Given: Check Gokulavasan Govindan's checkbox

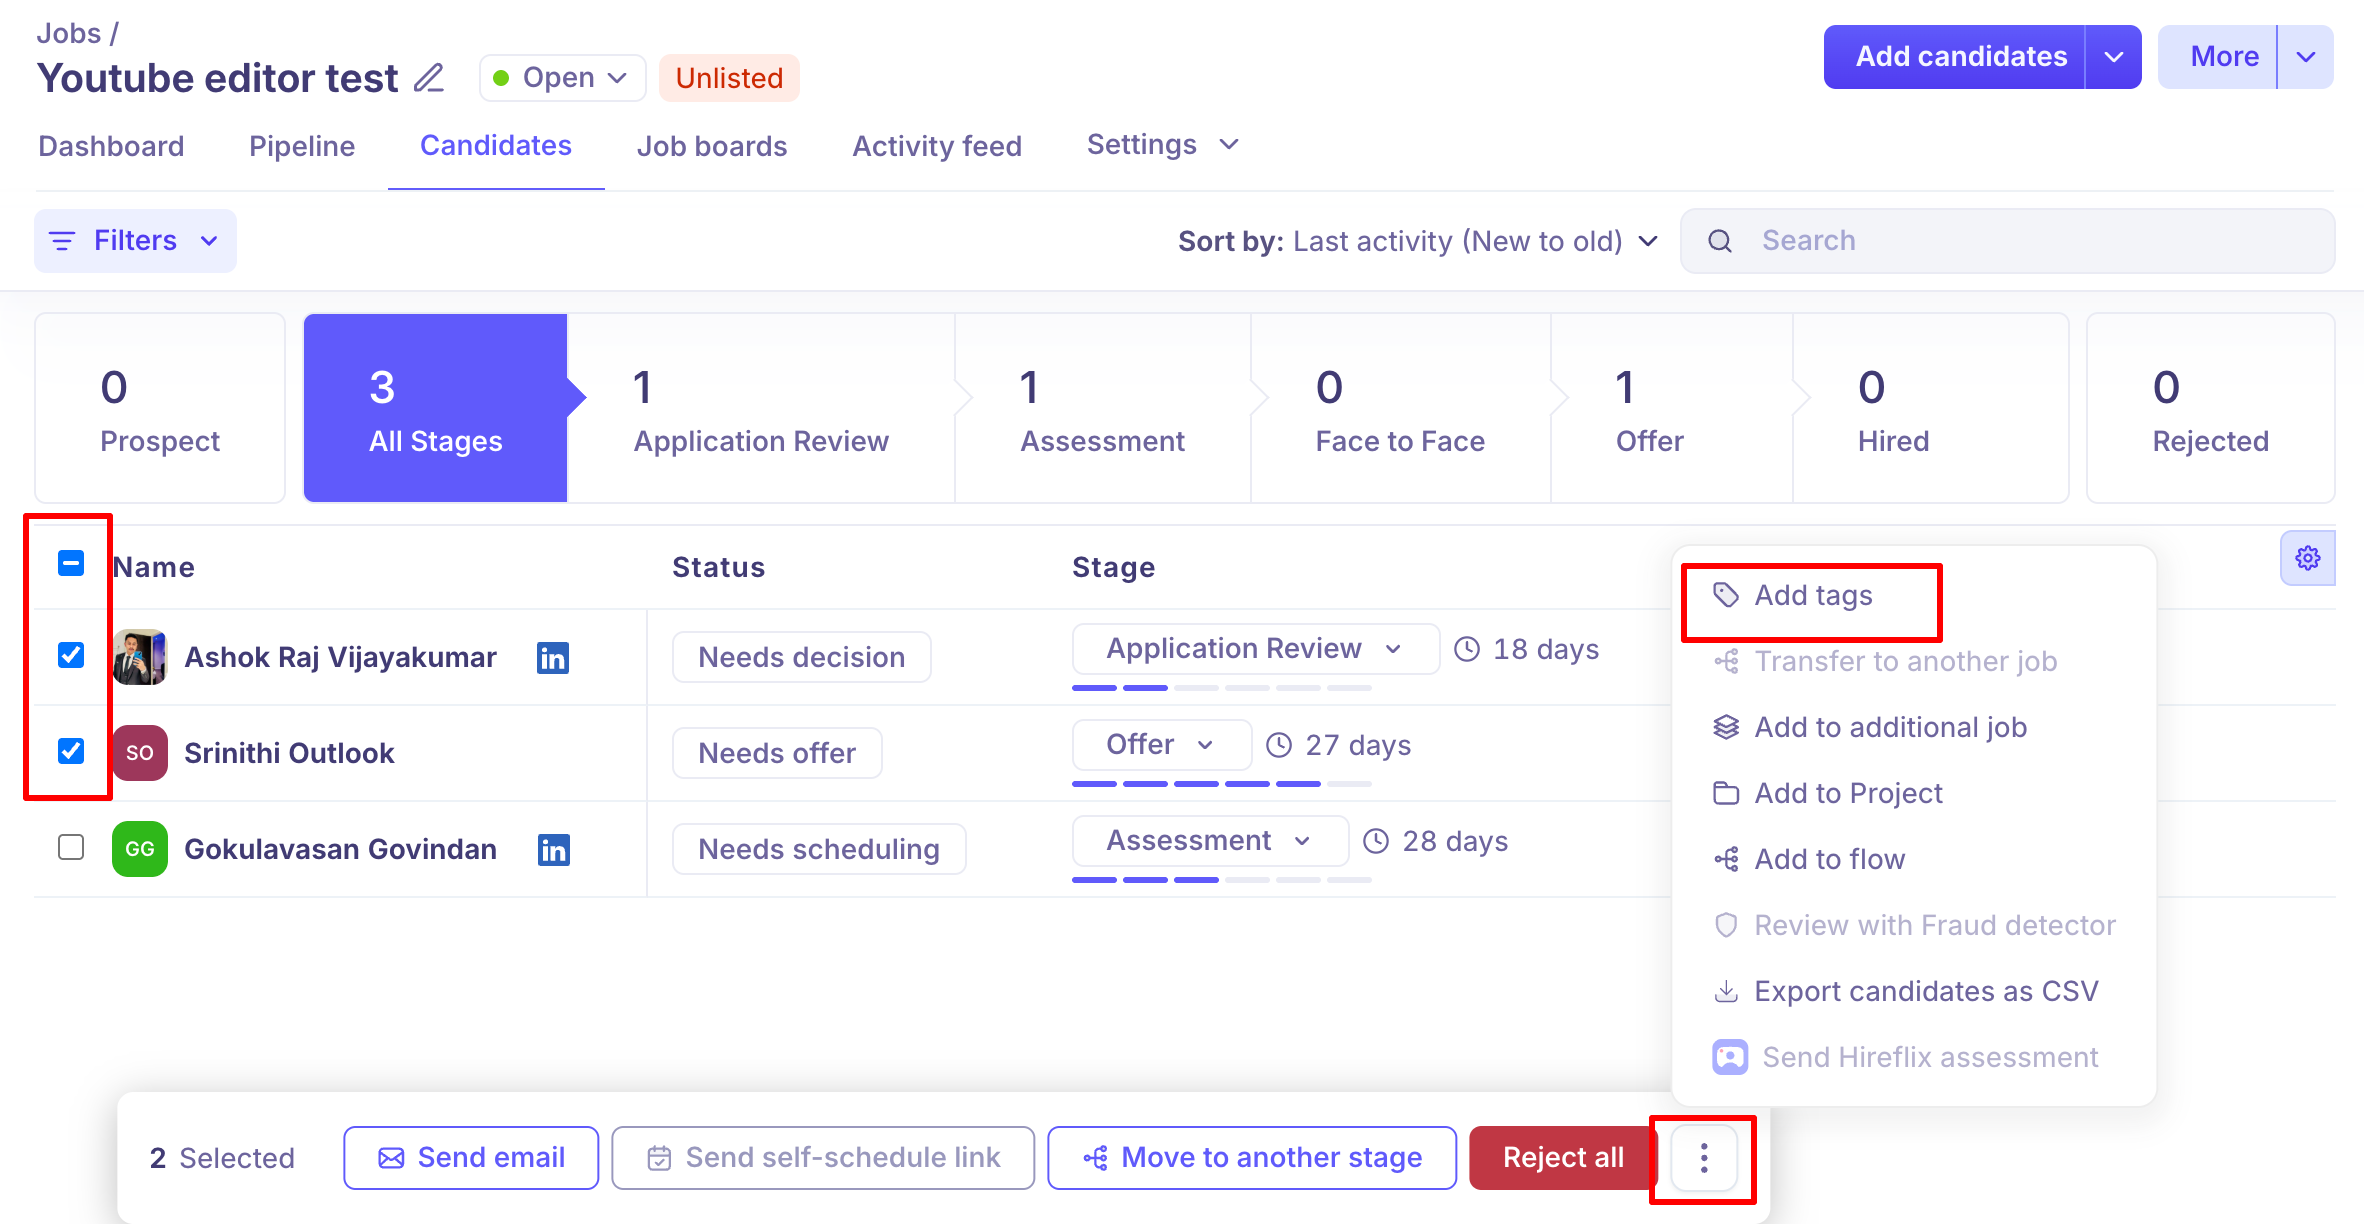Looking at the screenshot, I should point(71,847).
